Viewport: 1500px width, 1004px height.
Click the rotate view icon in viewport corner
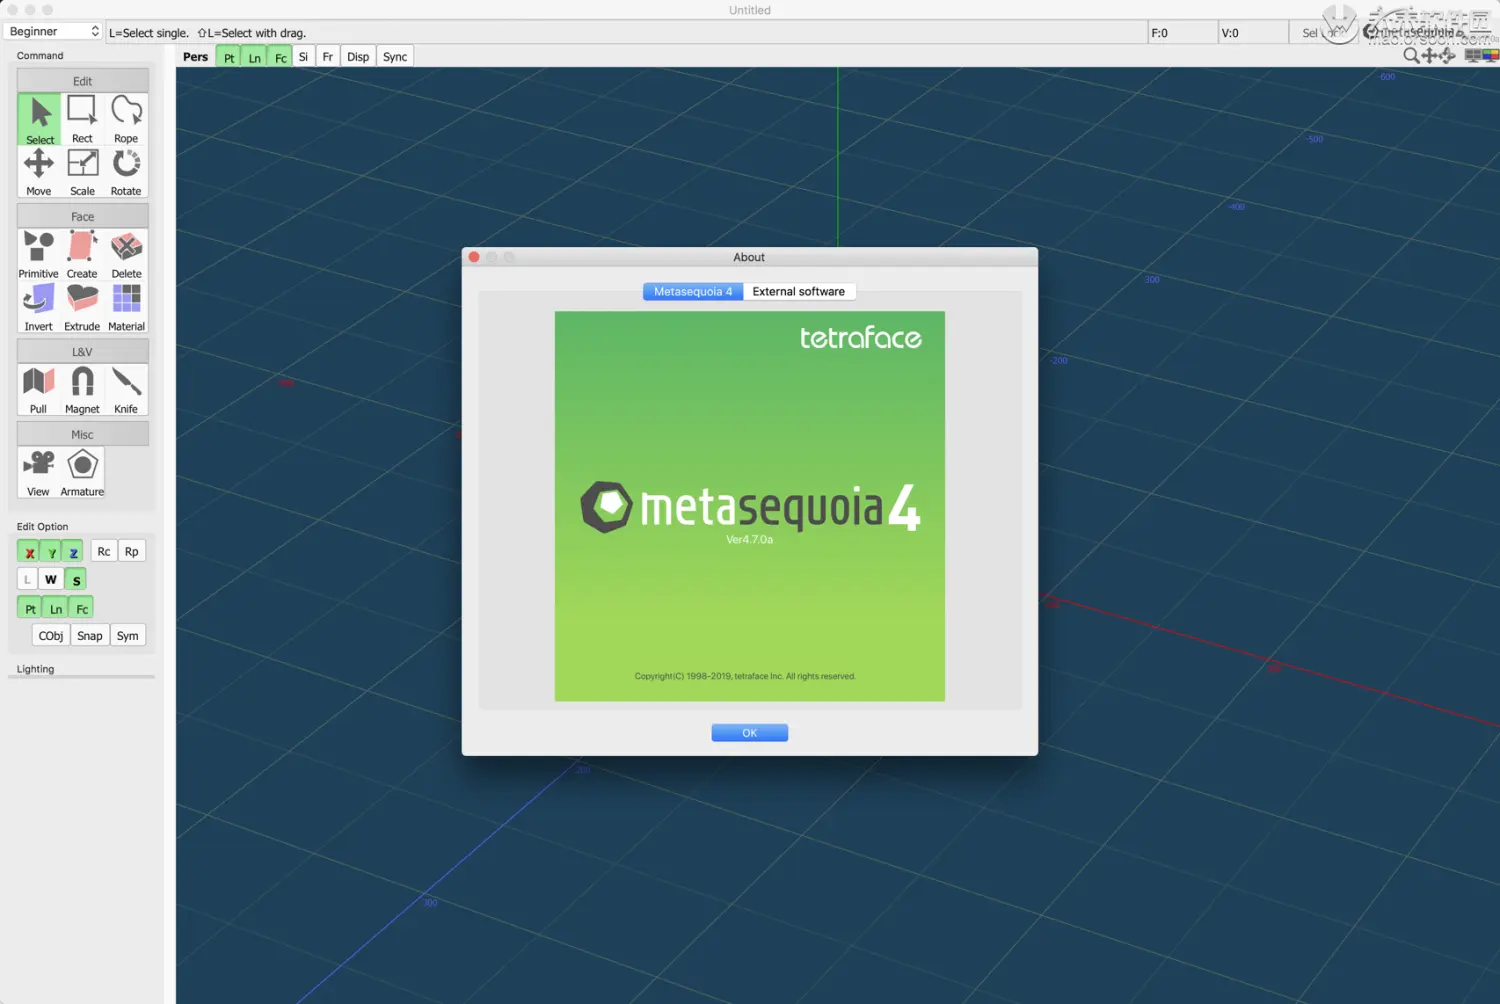click(x=1446, y=56)
